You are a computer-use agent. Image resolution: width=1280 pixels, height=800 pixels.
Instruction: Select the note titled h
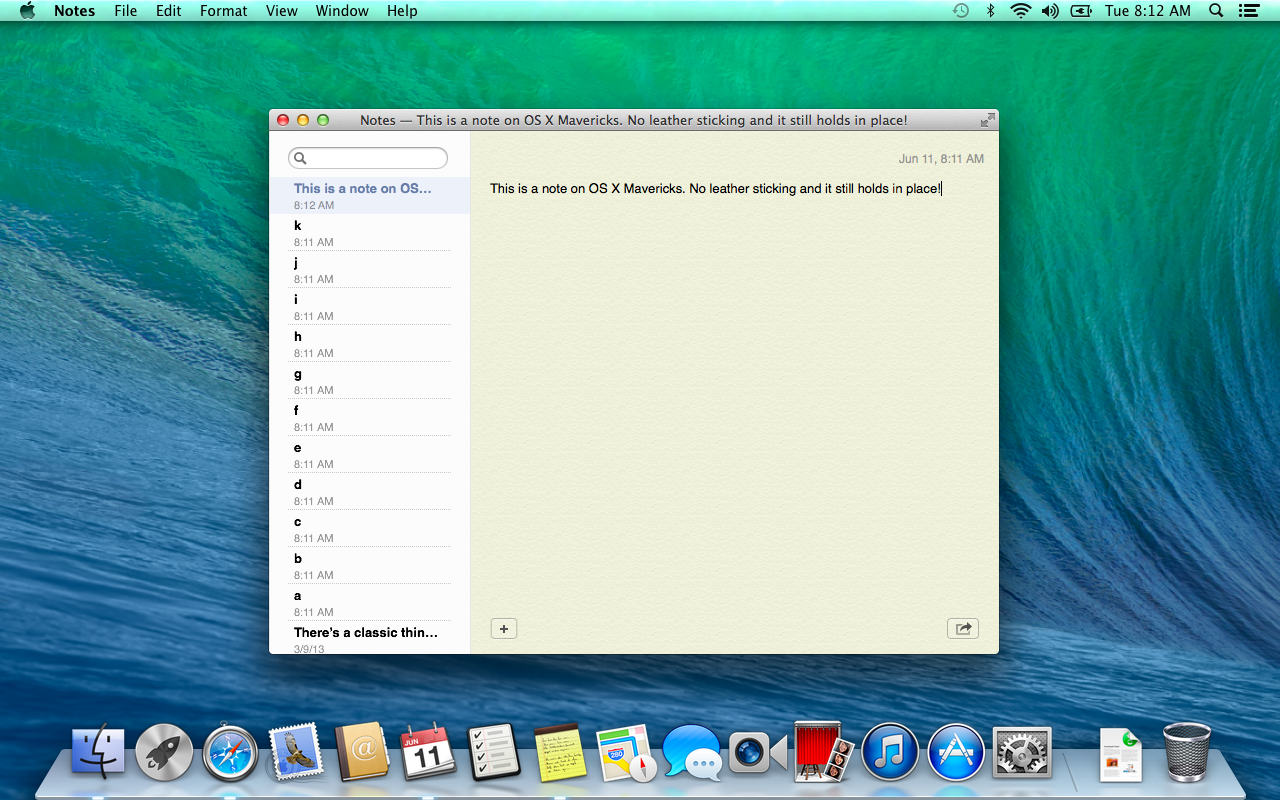(370, 343)
